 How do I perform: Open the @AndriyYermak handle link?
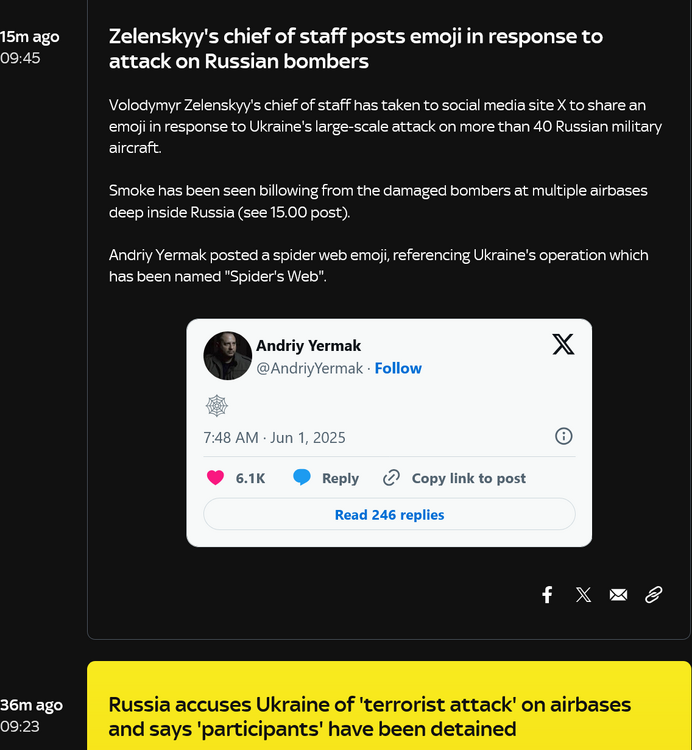310,368
